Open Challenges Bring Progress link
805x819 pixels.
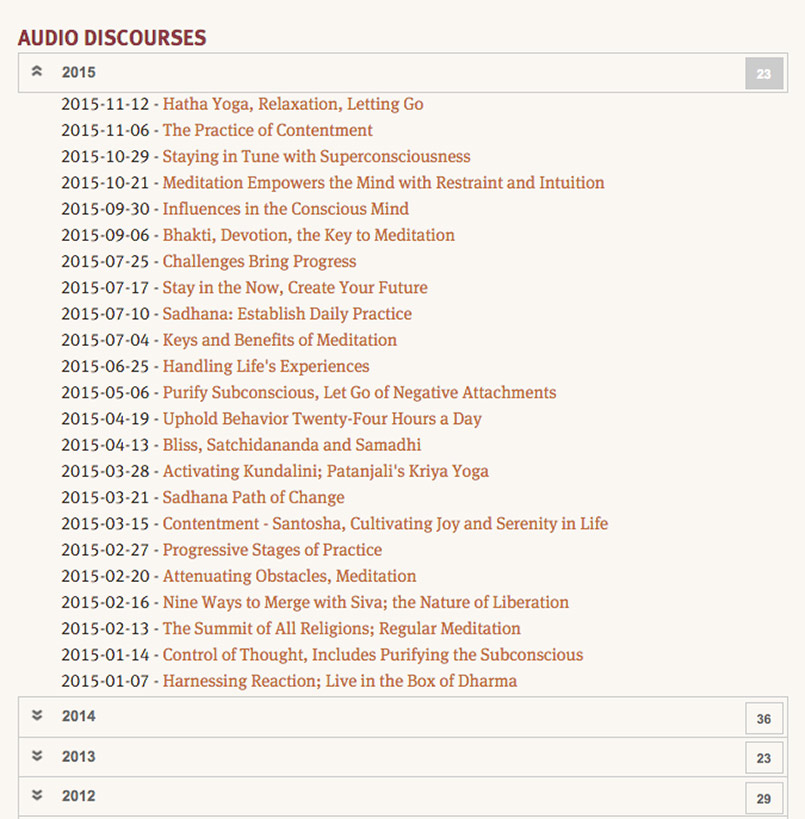259,262
